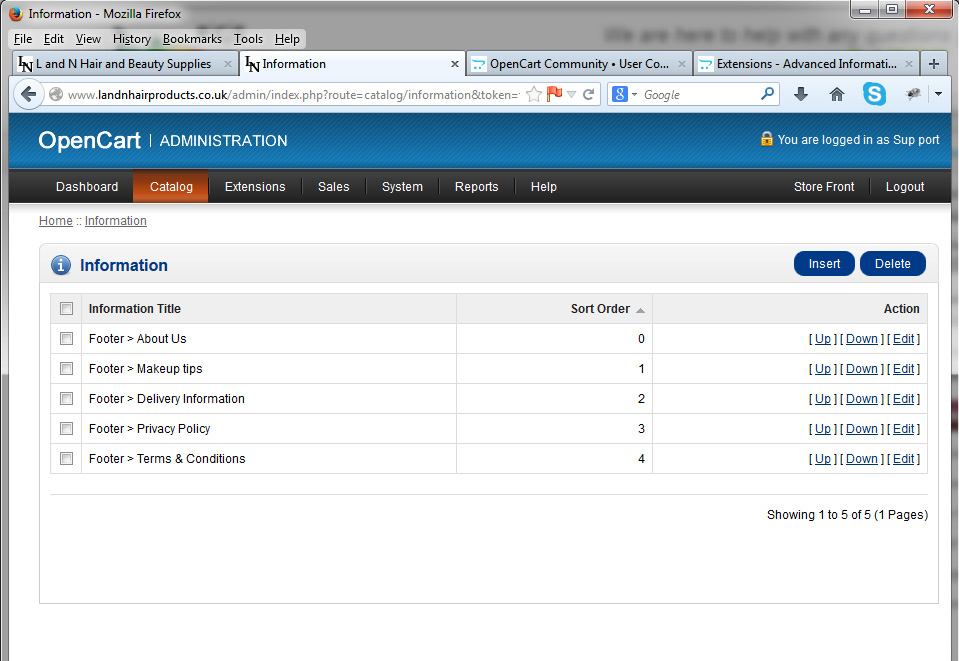Reload the page with the refresh icon
The height and width of the screenshot is (661, 959).
tap(588, 94)
